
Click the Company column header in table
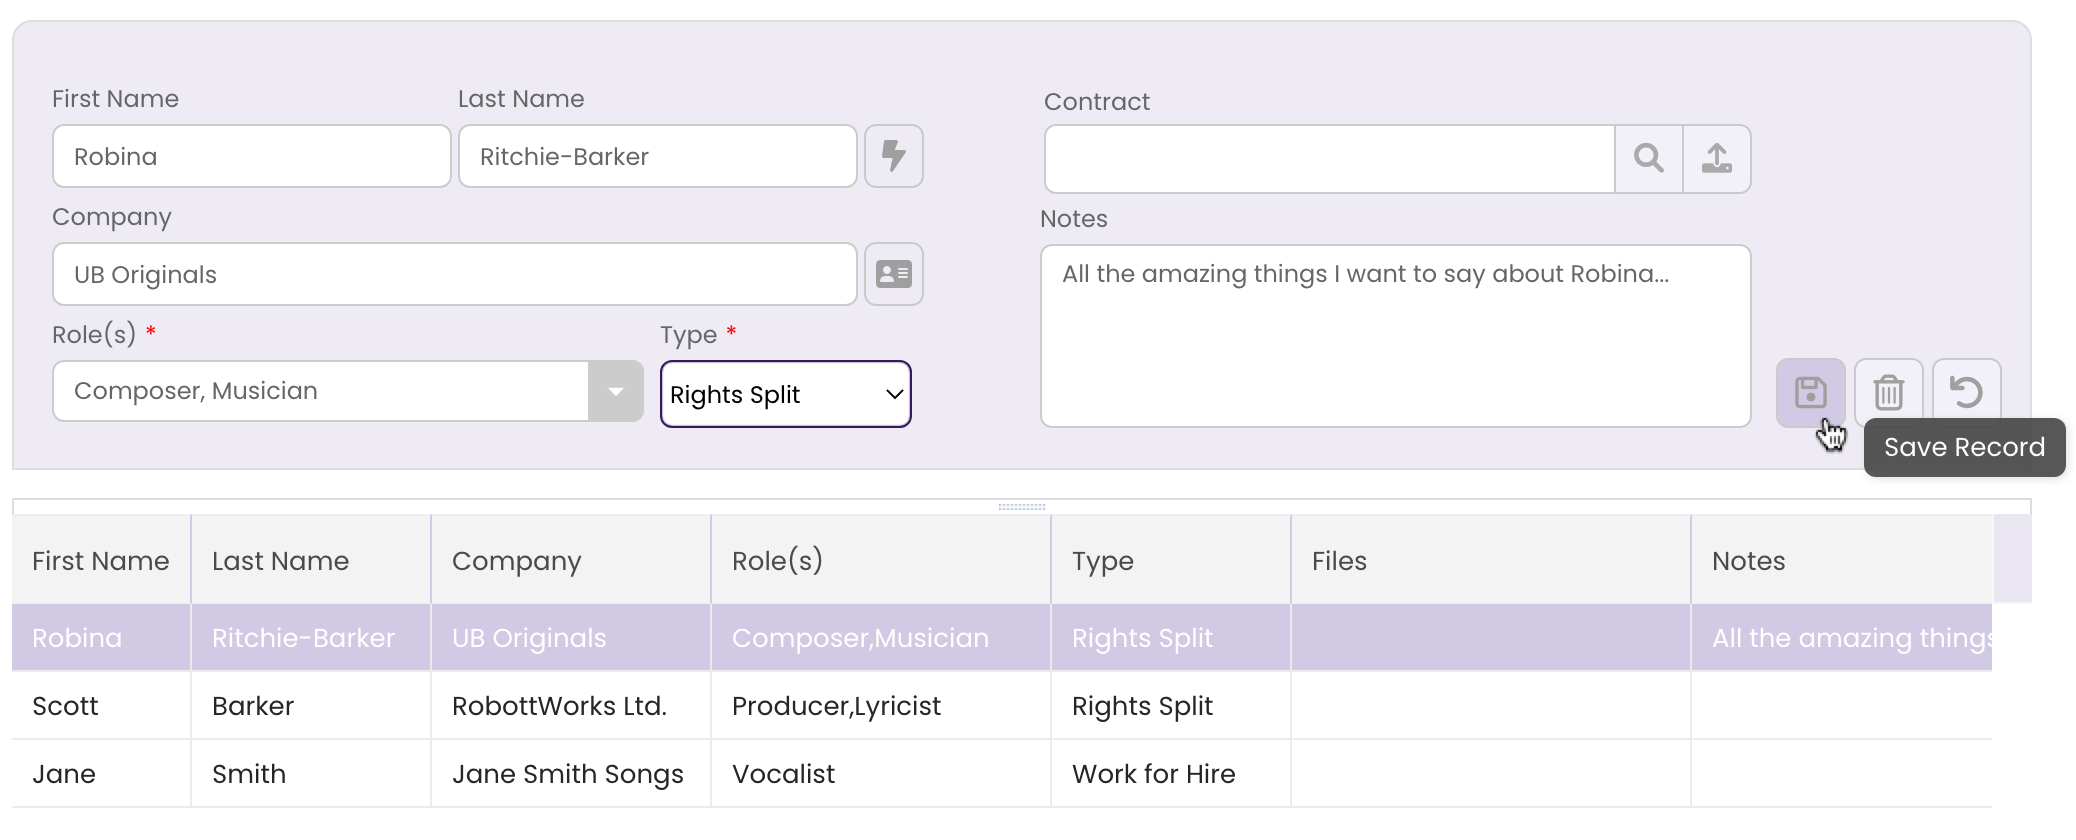571,560
